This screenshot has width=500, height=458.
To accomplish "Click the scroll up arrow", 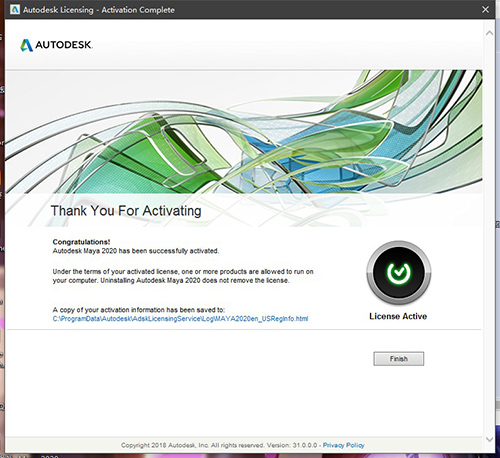I will click(489, 33).
